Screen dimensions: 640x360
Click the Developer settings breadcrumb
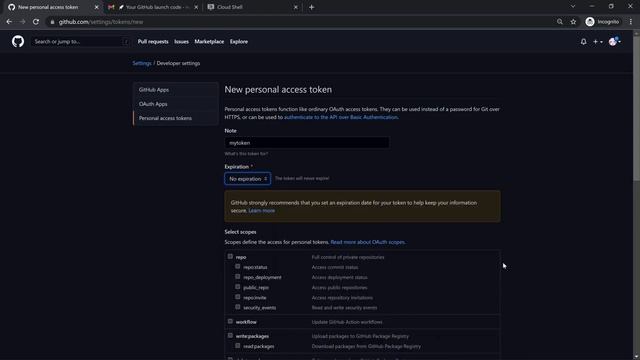point(178,63)
